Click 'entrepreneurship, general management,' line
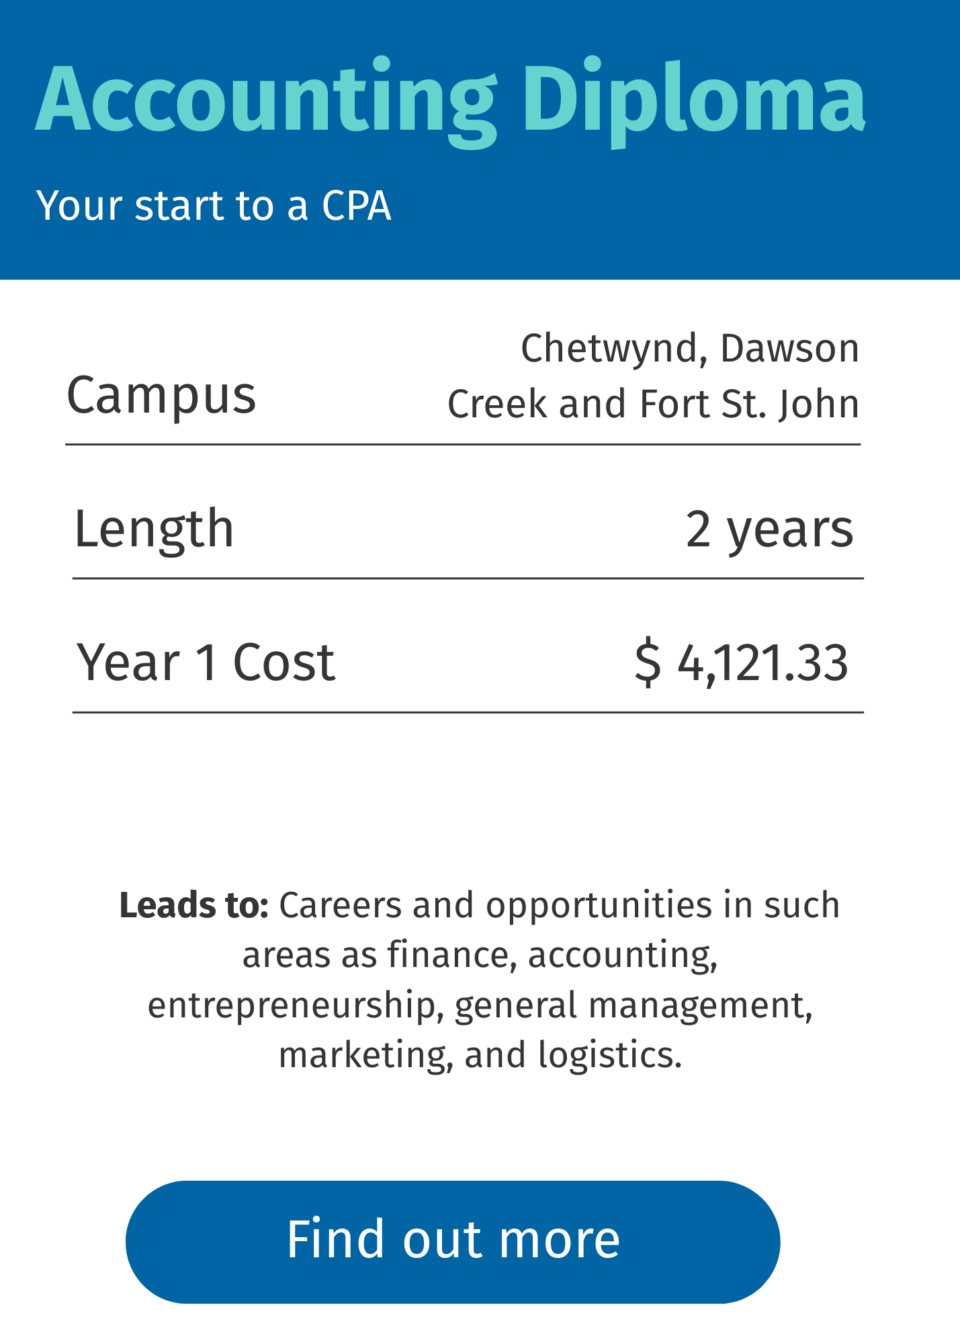Screen dimensions: 960x1344 (480, 1005)
